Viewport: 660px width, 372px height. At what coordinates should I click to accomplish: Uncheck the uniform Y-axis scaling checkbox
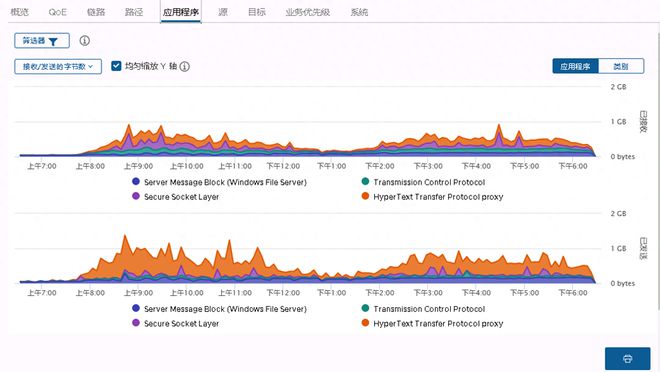tap(116, 66)
